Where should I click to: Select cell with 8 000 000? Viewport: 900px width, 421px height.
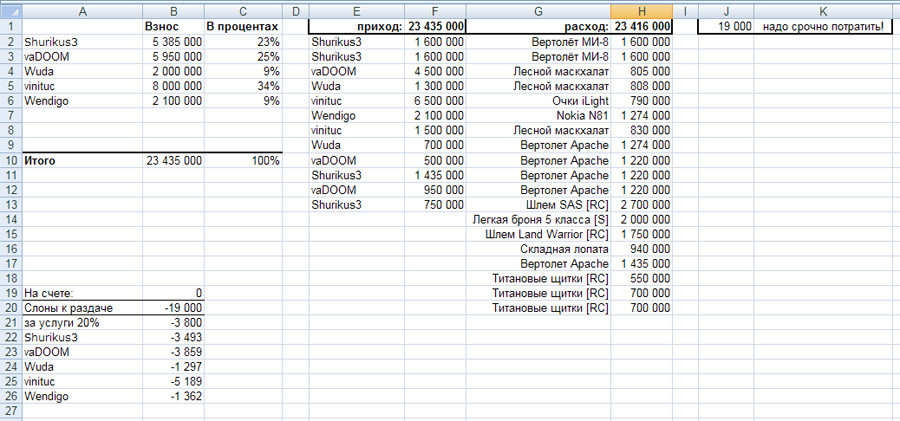tap(173, 86)
